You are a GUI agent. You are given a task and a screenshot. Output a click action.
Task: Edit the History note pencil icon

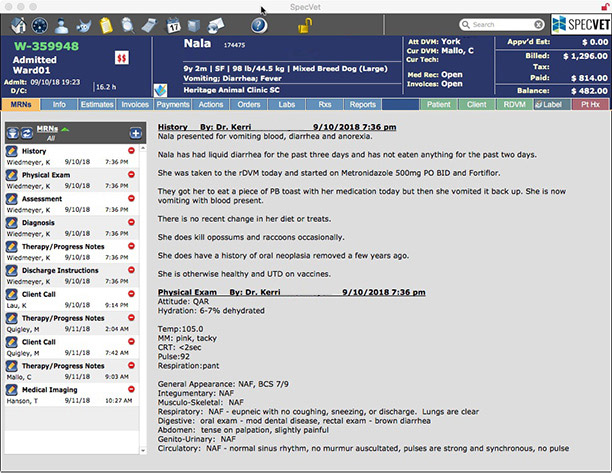(12, 151)
